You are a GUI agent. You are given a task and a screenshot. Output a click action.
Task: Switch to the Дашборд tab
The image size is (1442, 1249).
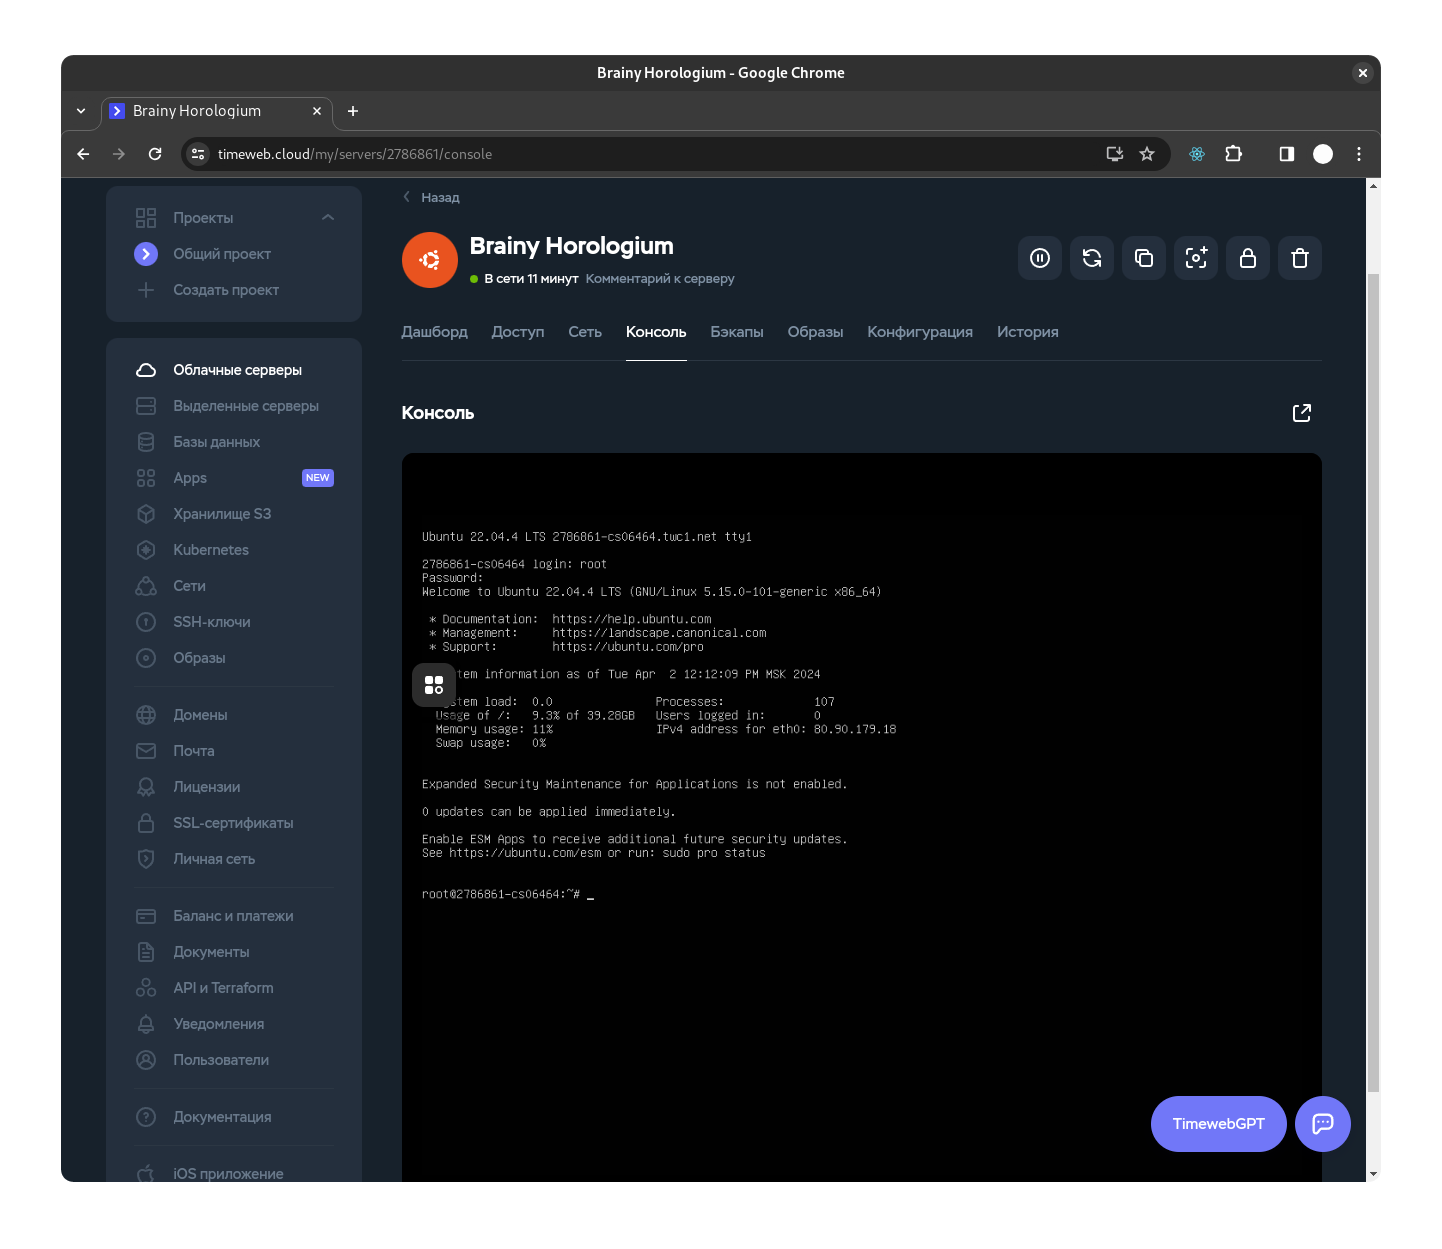coord(435,332)
